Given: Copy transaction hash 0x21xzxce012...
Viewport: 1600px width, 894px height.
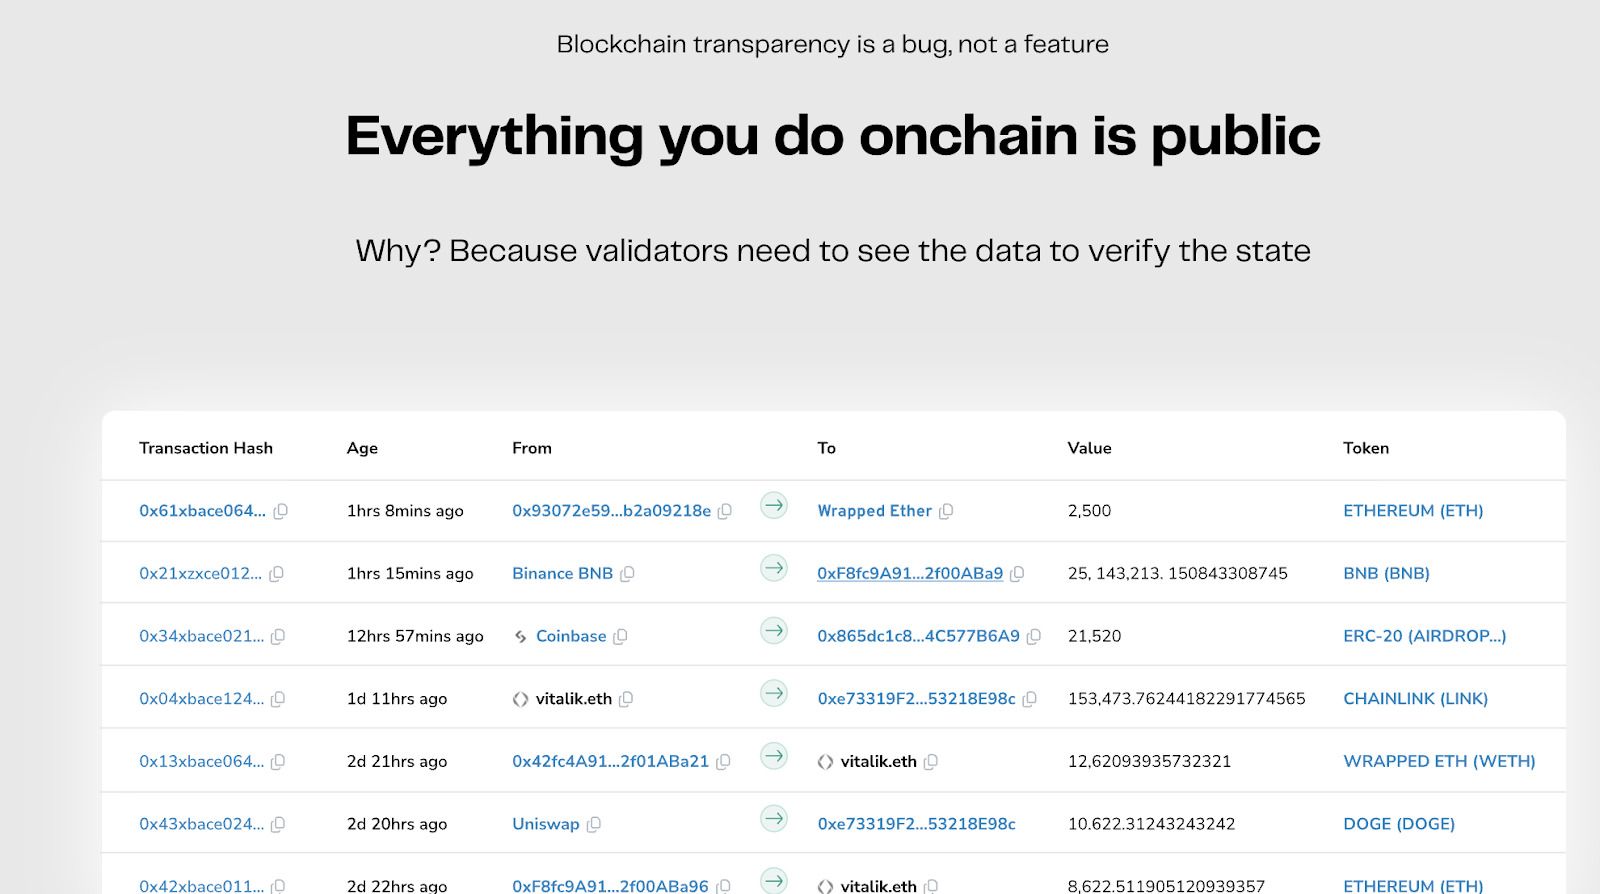Looking at the screenshot, I should coord(277,574).
